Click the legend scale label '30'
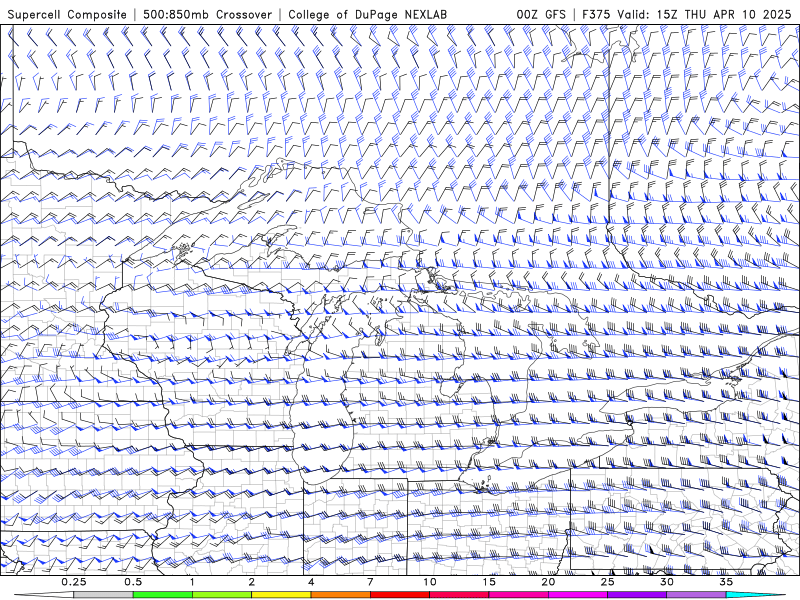800x600 pixels. (667, 582)
